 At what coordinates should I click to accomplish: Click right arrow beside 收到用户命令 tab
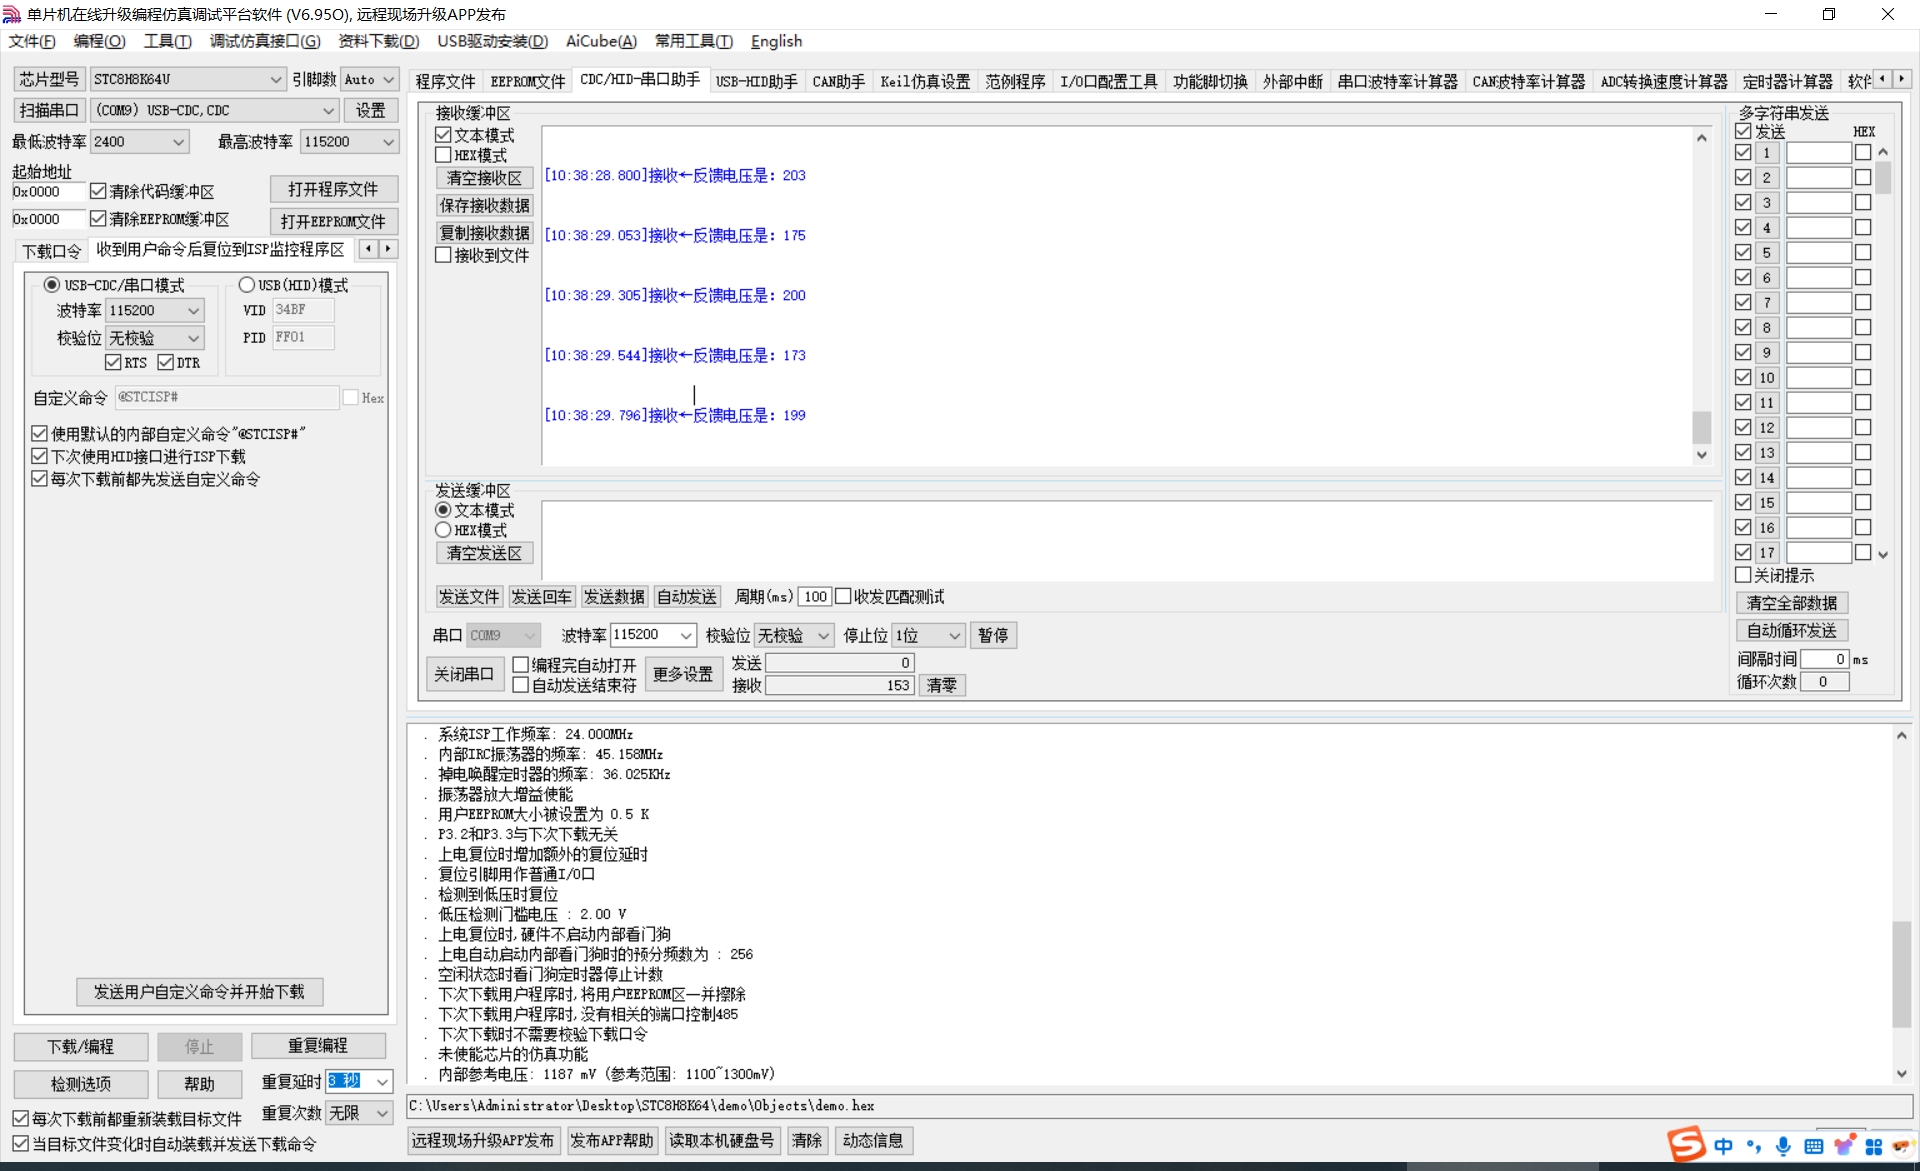(388, 249)
